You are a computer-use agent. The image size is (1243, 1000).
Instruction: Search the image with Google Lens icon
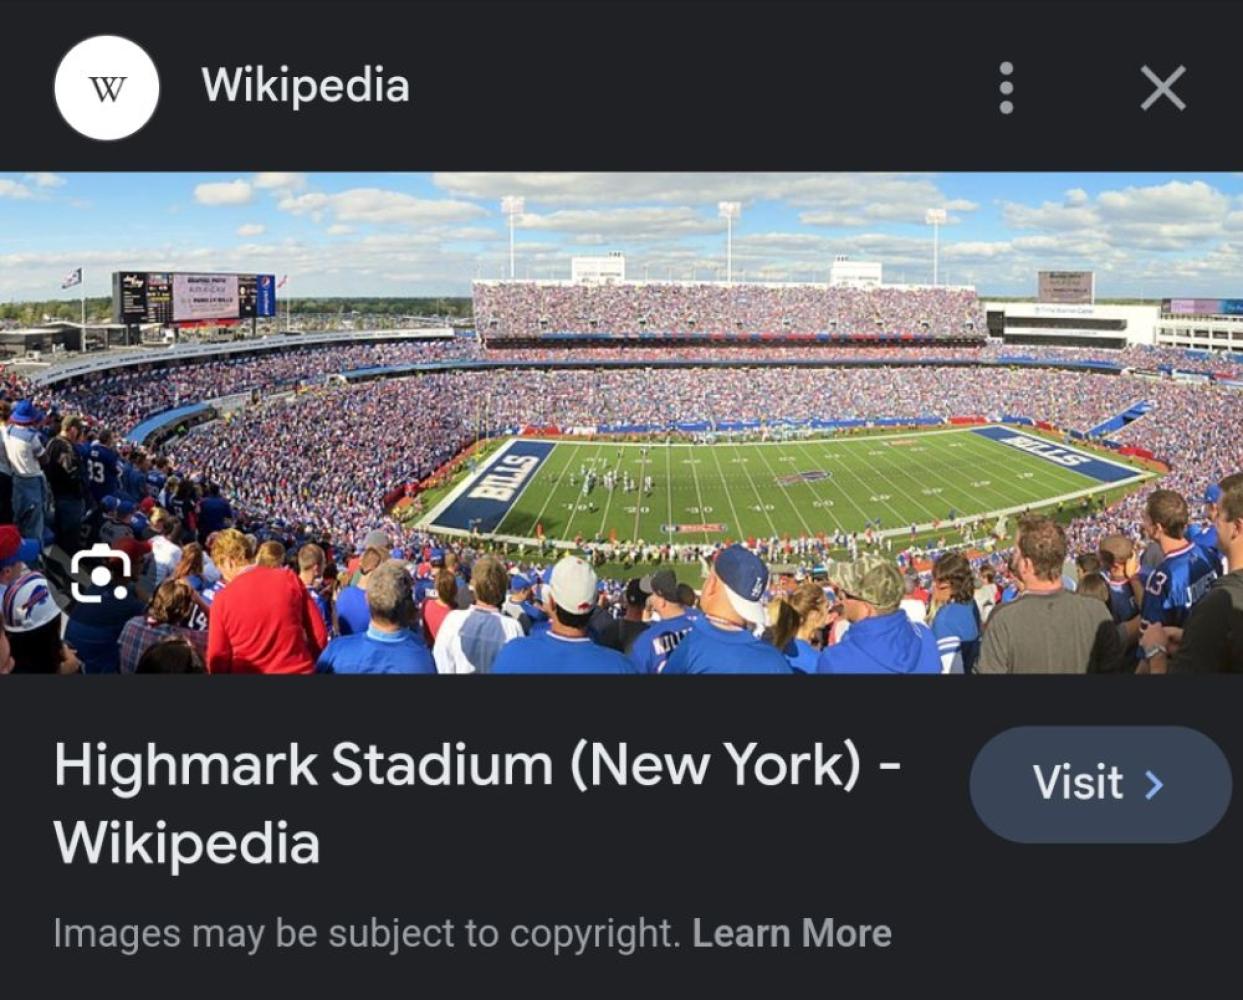coord(101,574)
